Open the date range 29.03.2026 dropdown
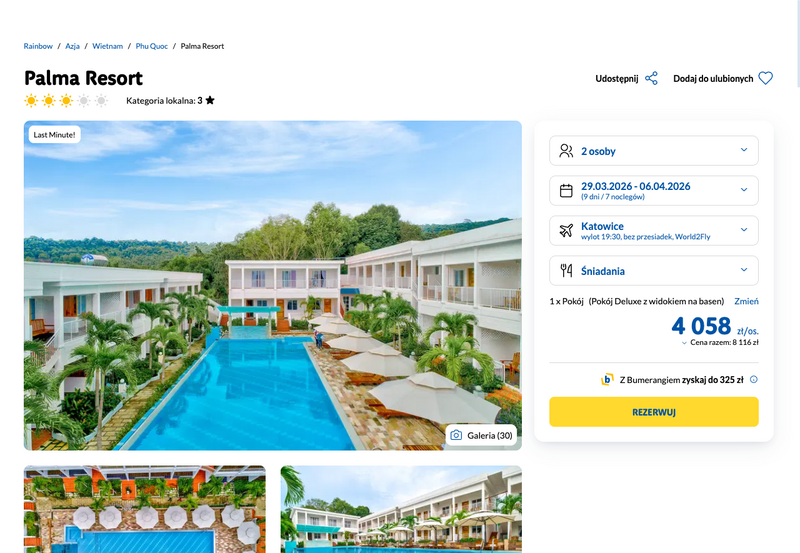 [654, 190]
